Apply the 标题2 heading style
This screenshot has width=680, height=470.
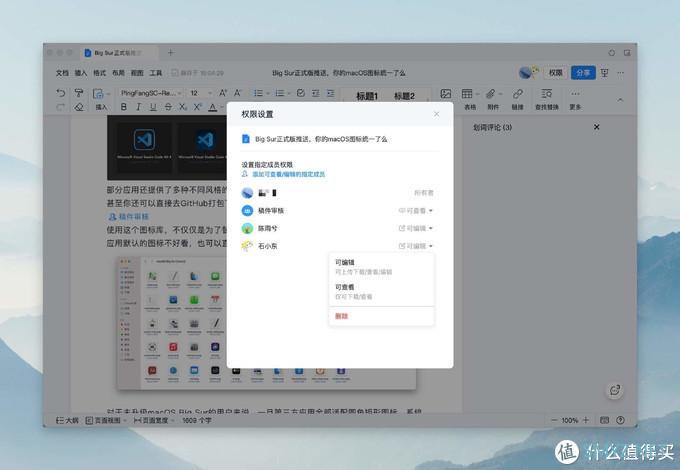pos(404,96)
